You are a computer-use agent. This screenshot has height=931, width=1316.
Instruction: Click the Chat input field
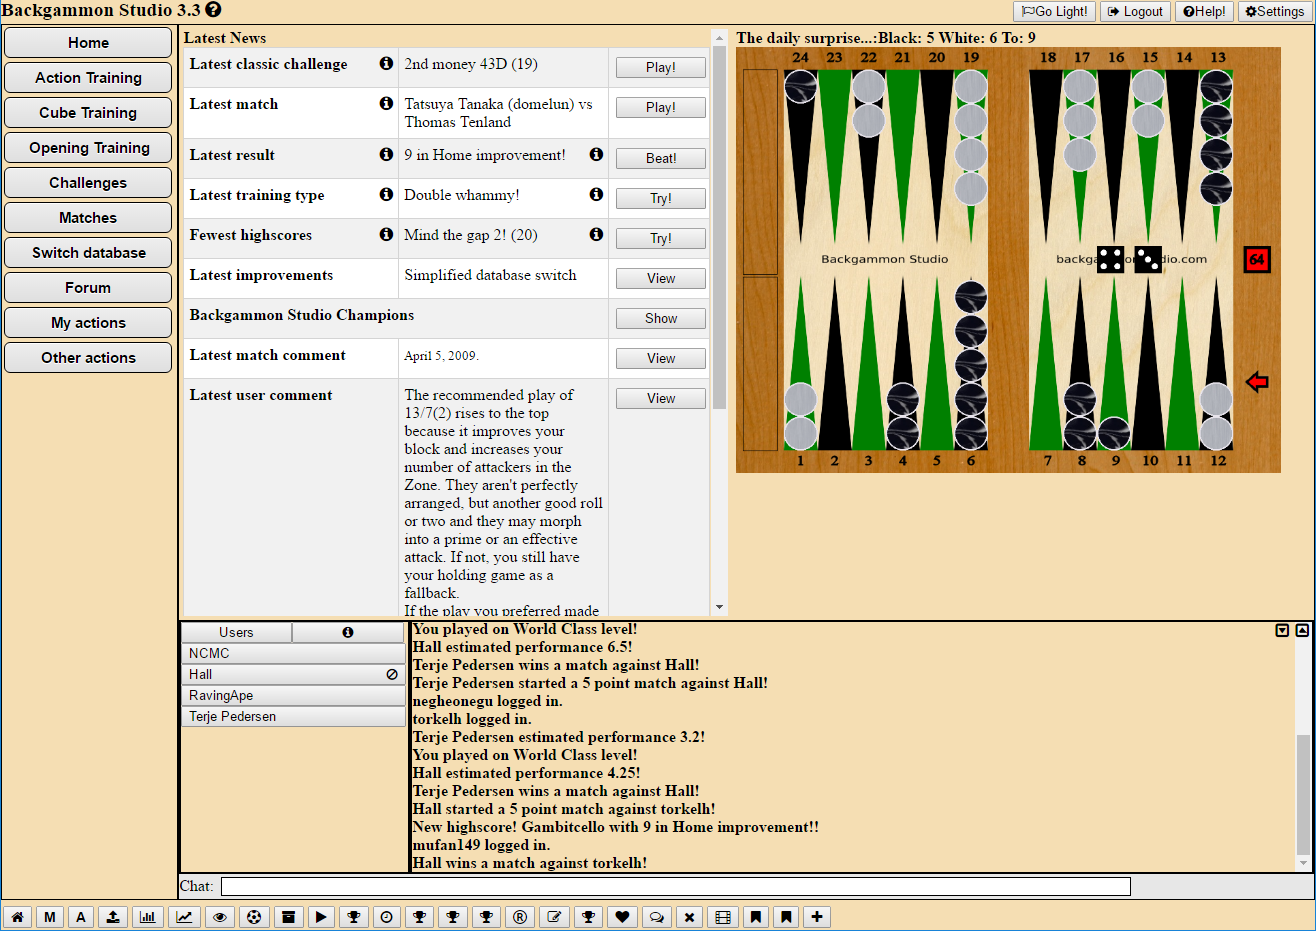pyautogui.click(x=676, y=886)
